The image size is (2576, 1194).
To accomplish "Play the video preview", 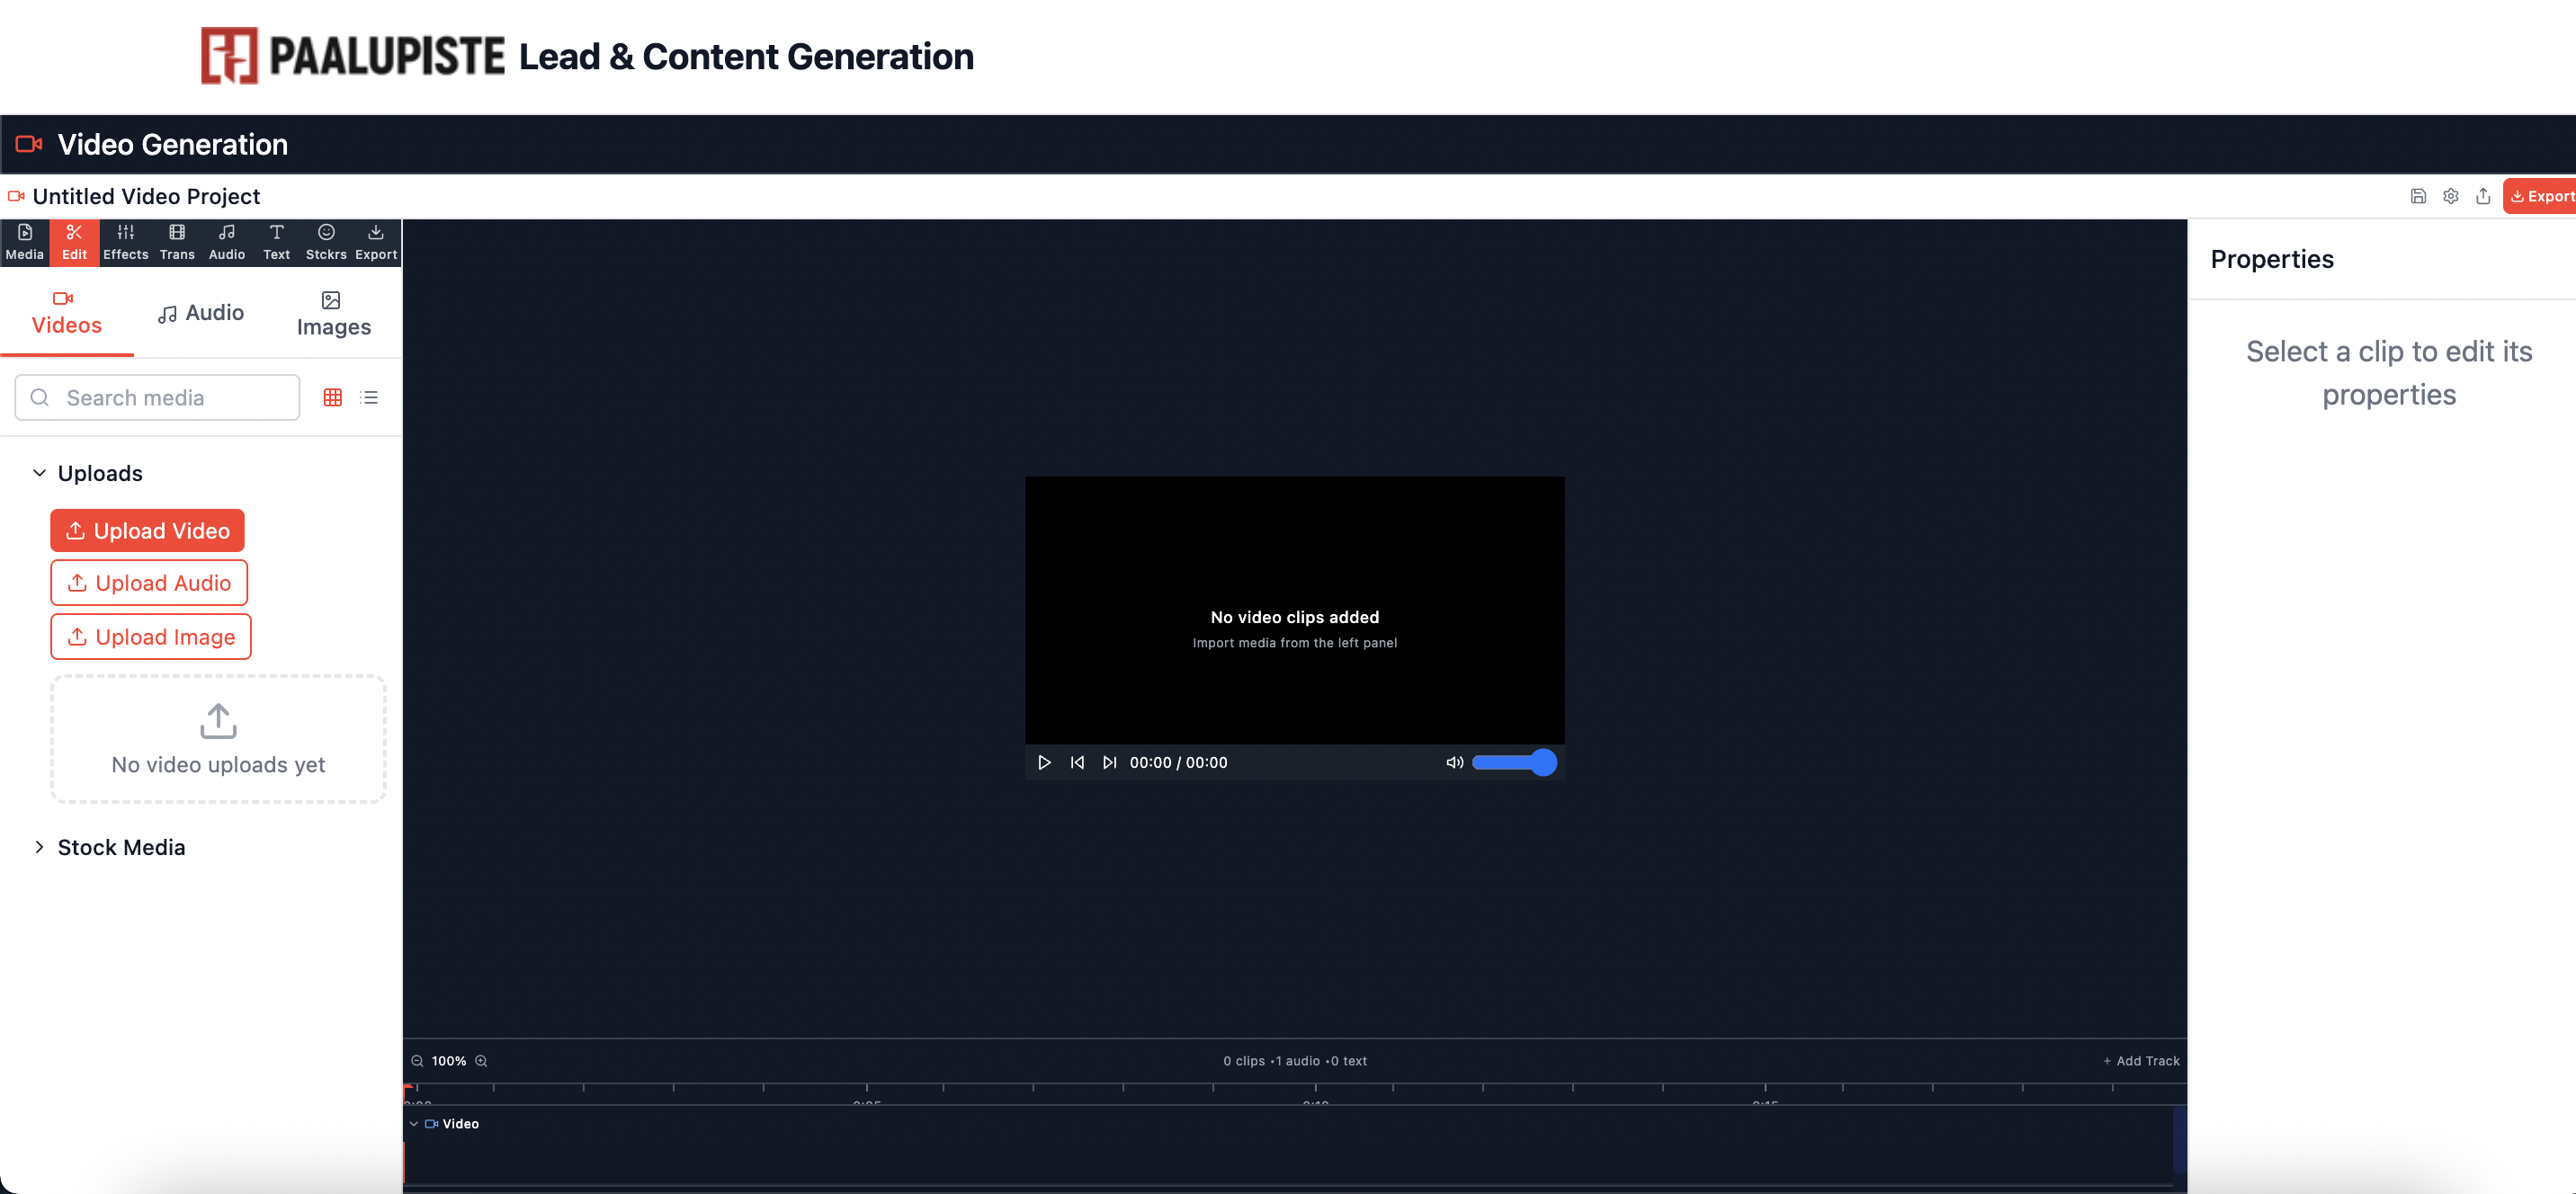I will [1044, 763].
